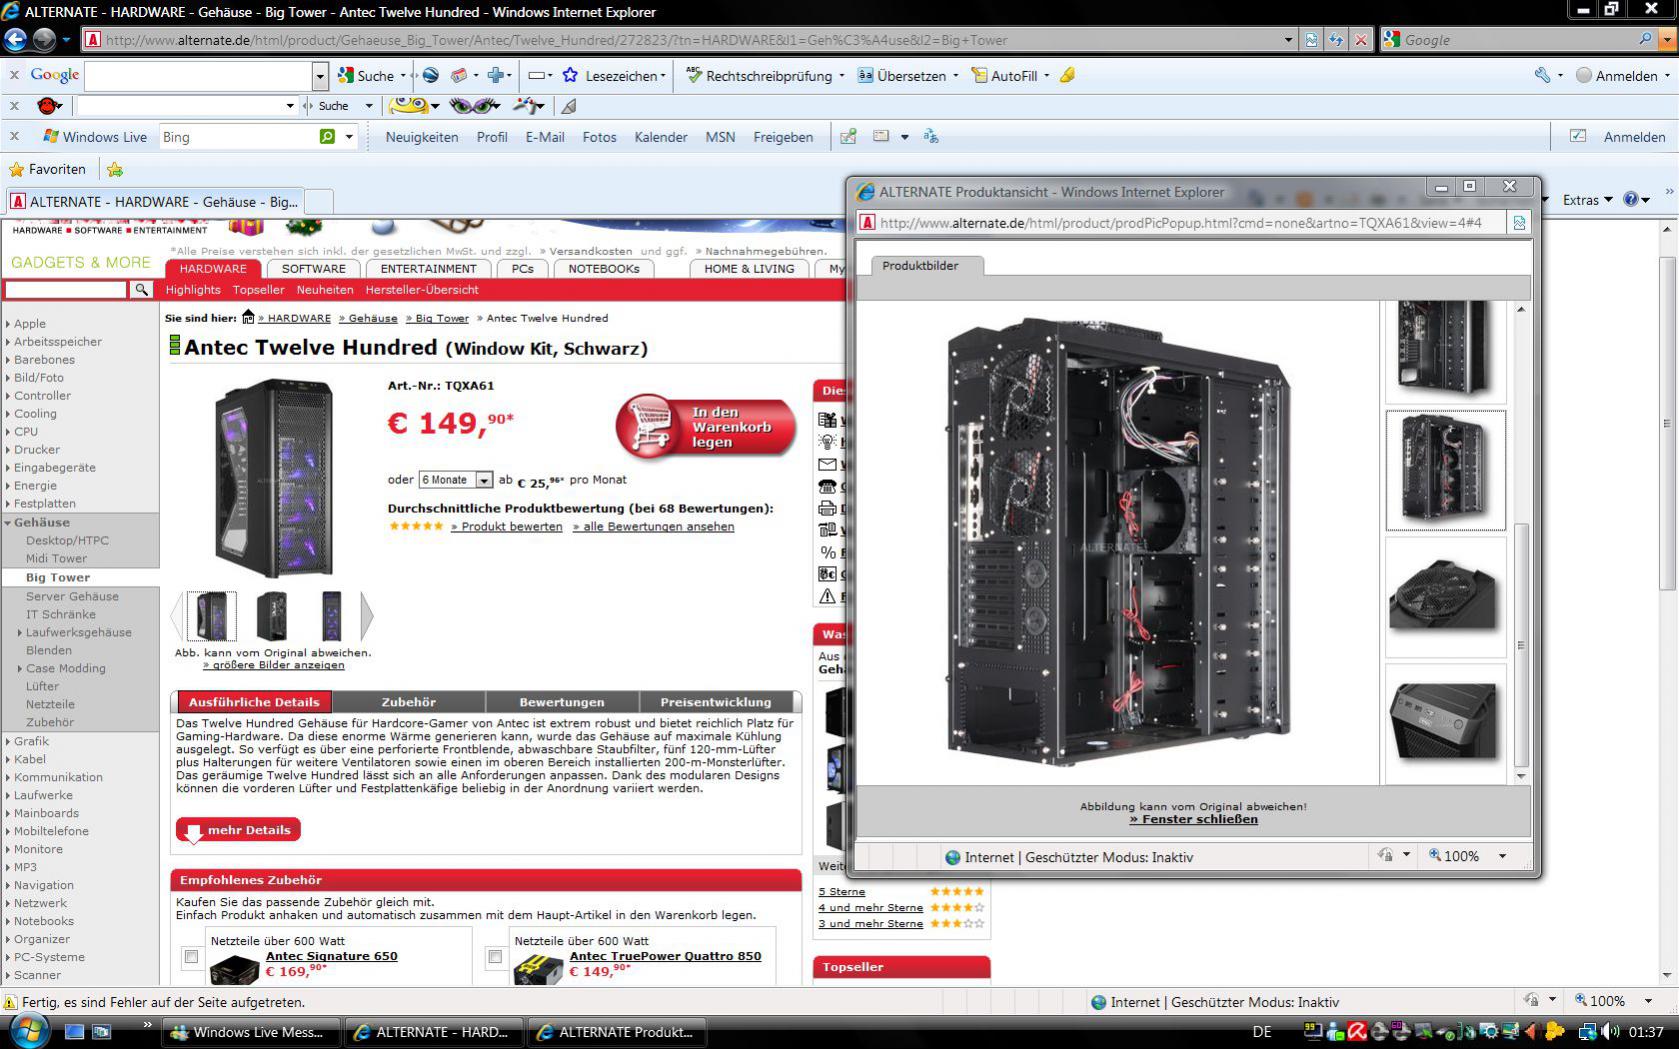
Task: Tick the checkbox for Antec TruePower Quattro 850
Action: 495,957
